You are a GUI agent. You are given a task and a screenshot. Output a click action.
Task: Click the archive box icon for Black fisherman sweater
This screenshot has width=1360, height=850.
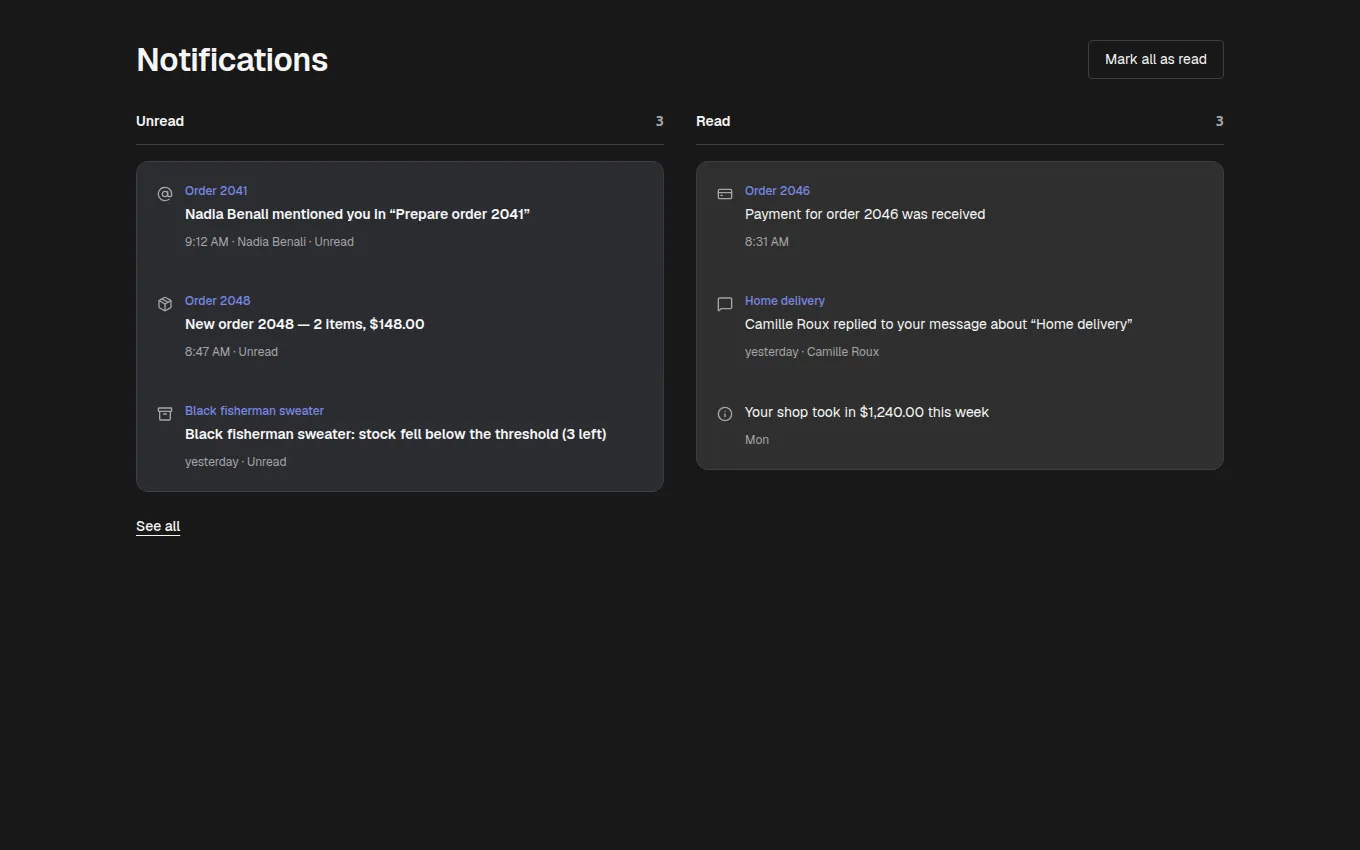pyautogui.click(x=165, y=414)
